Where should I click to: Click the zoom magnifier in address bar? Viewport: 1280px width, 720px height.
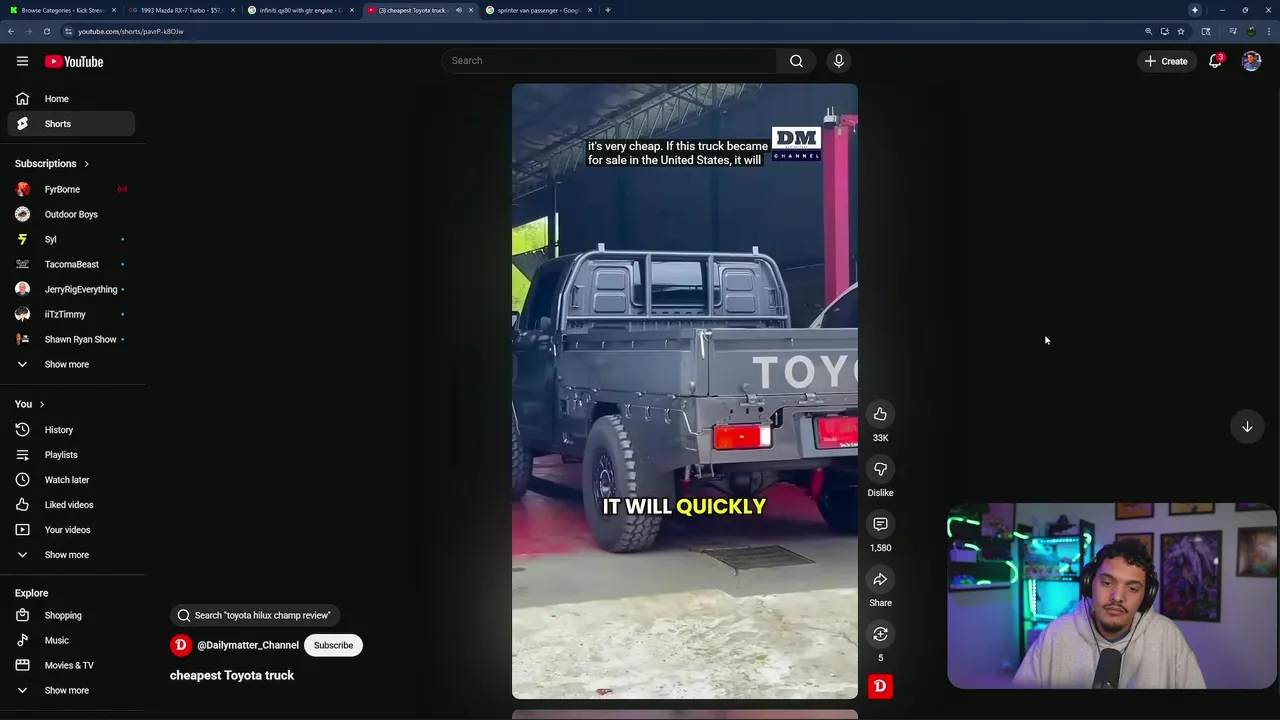(x=1149, y=31)
